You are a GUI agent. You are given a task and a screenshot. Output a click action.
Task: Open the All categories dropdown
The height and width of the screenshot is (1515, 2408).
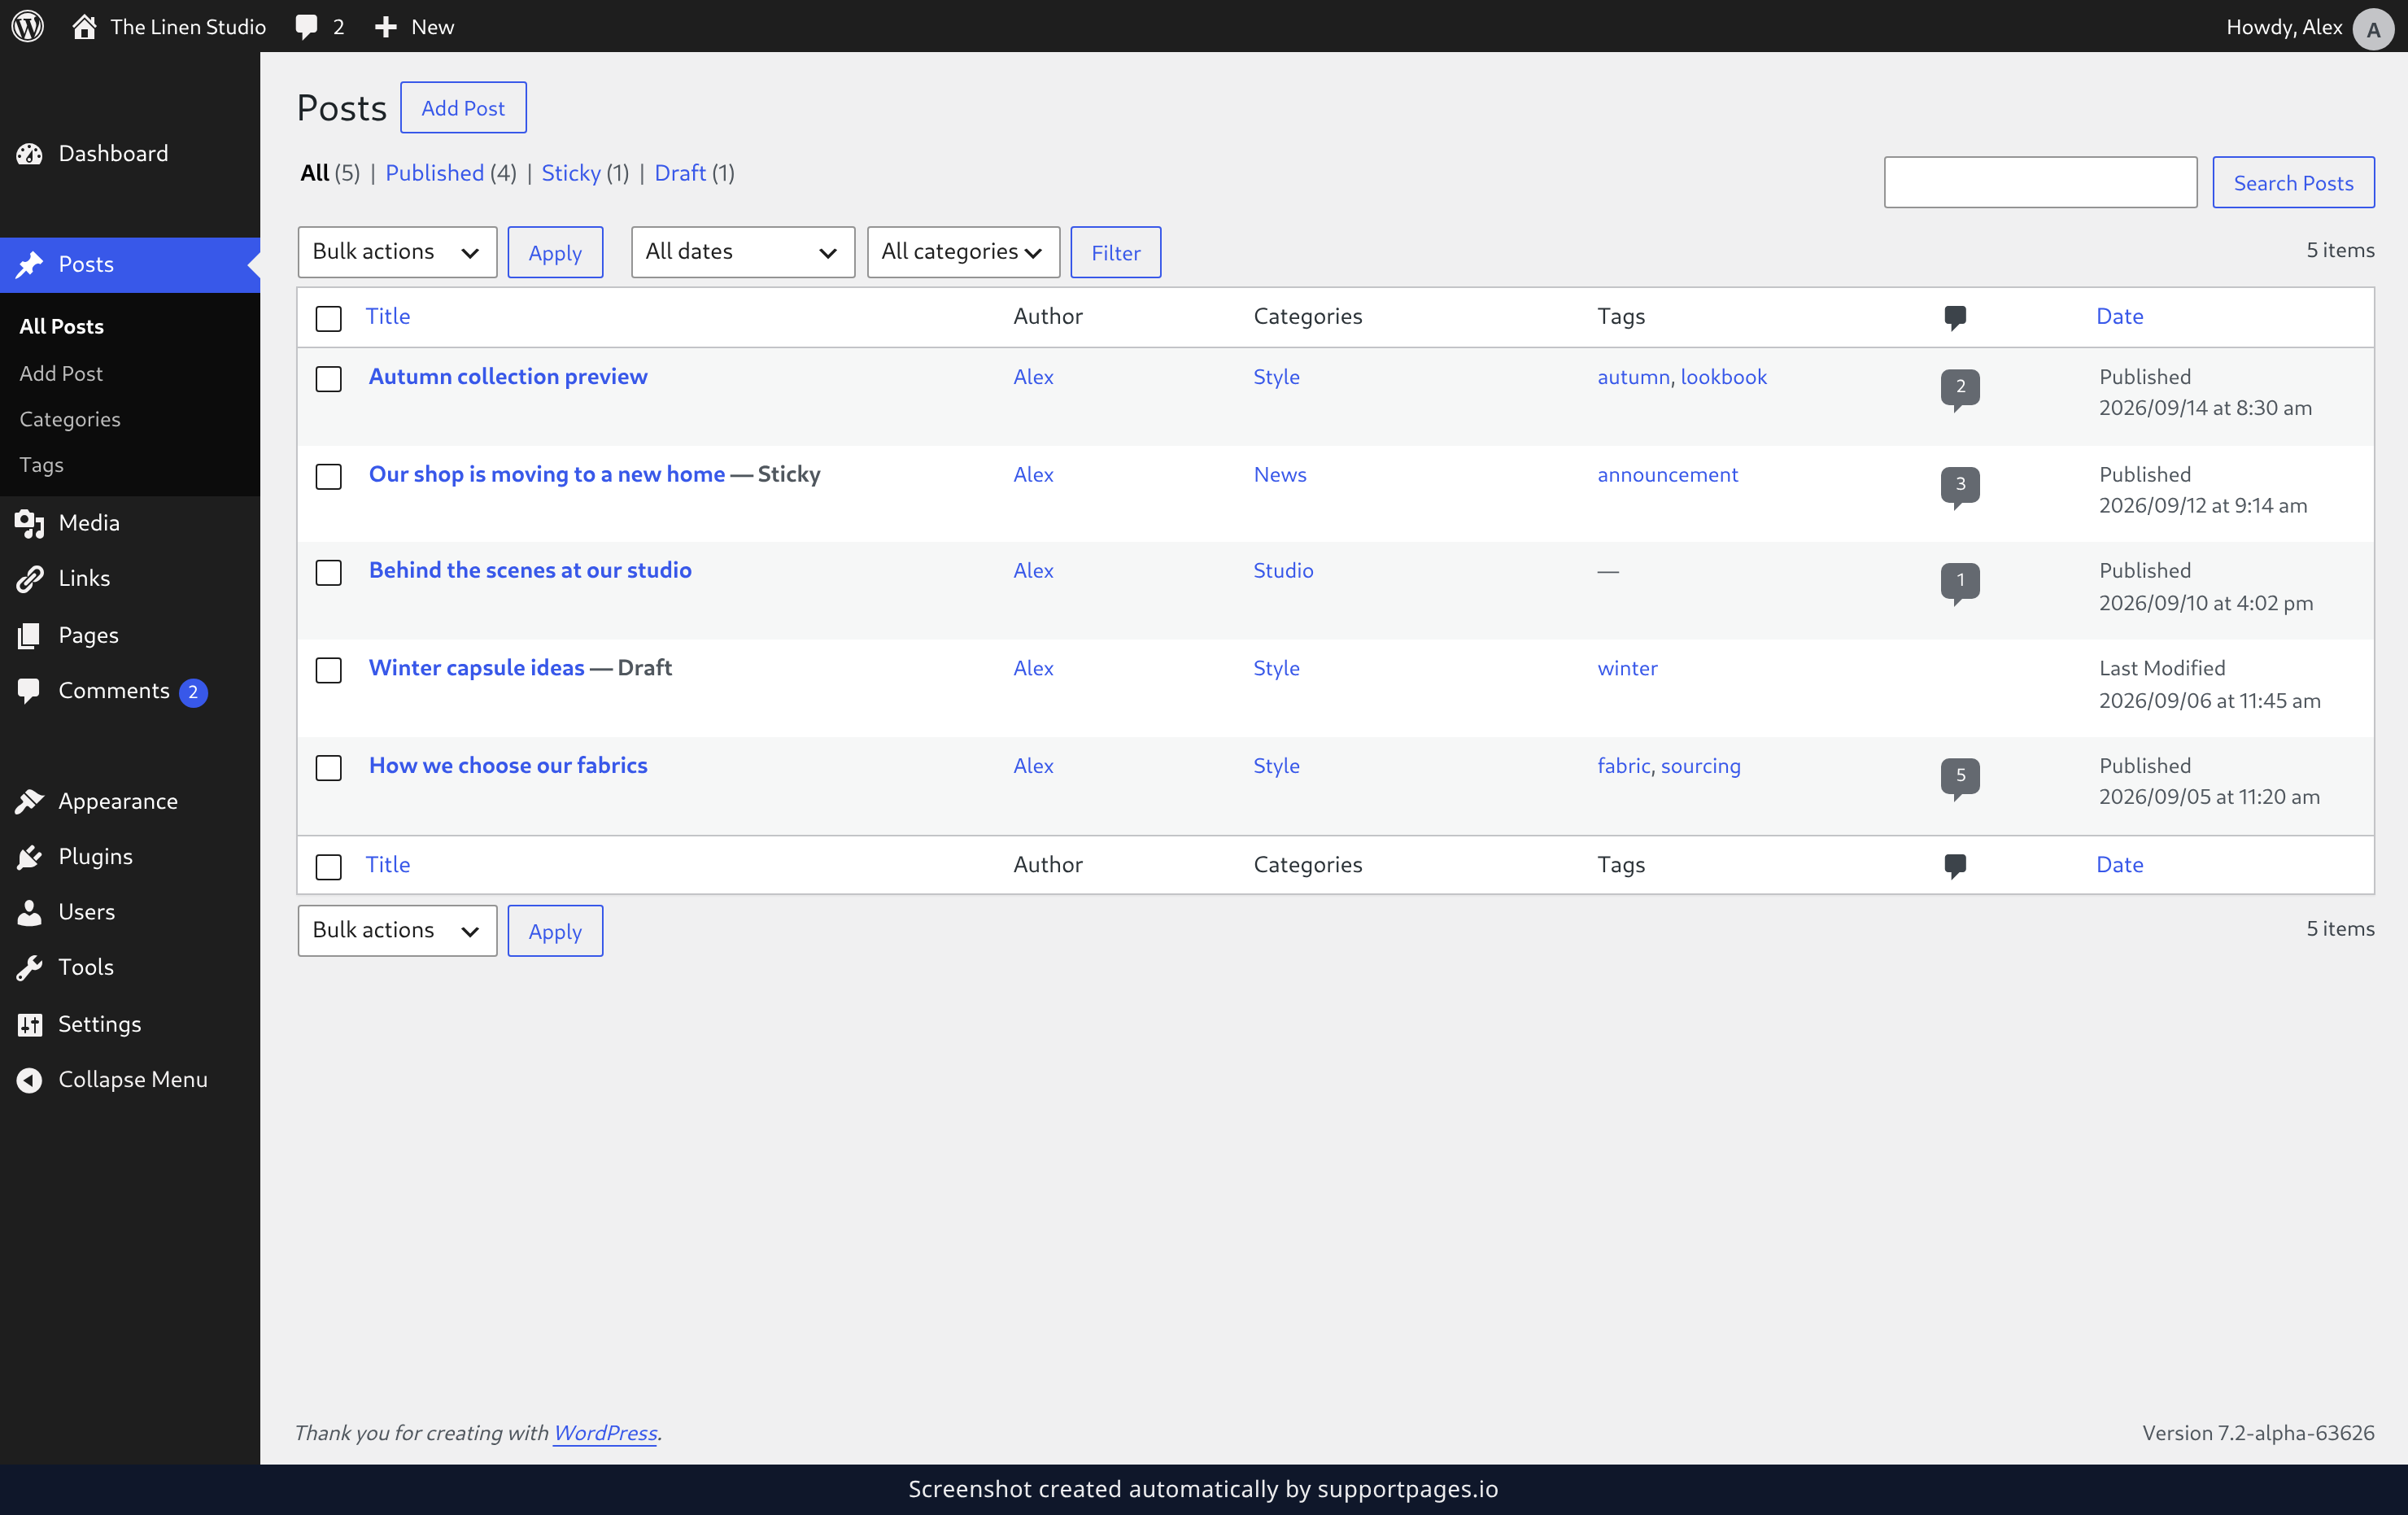pos(963,252)
